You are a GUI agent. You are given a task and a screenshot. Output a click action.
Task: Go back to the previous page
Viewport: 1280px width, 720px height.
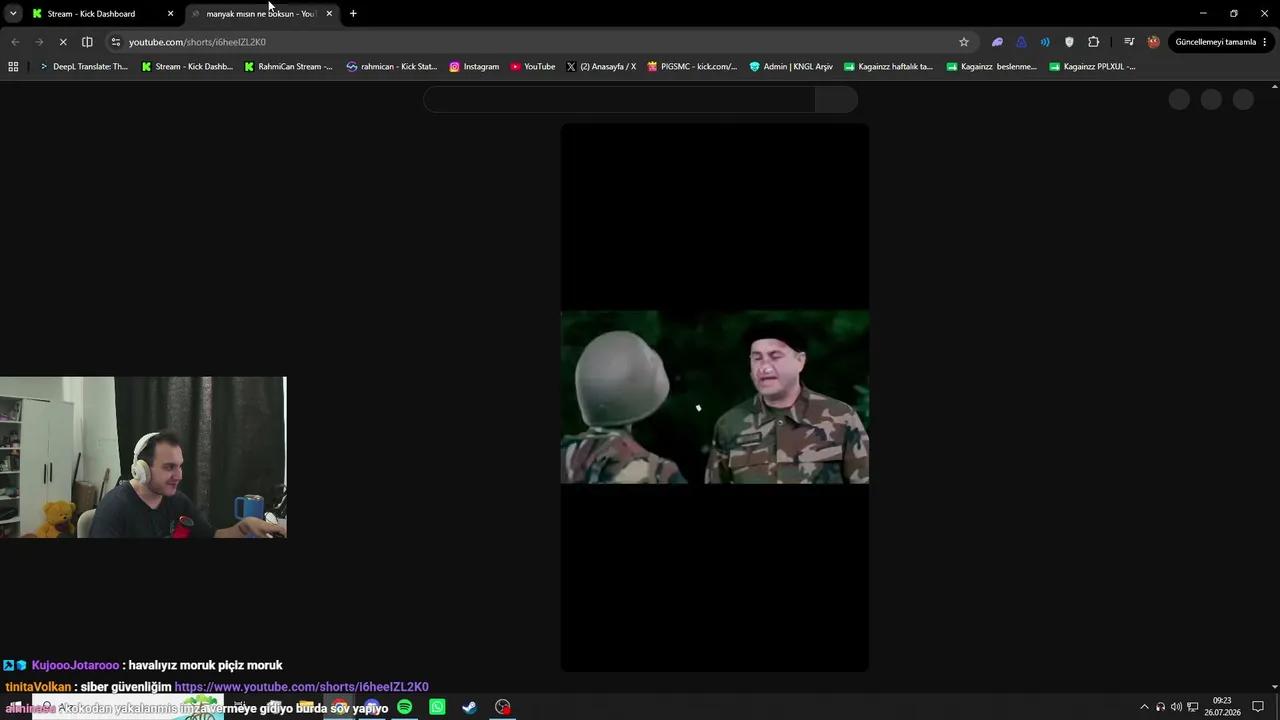(x=15, y=42)
